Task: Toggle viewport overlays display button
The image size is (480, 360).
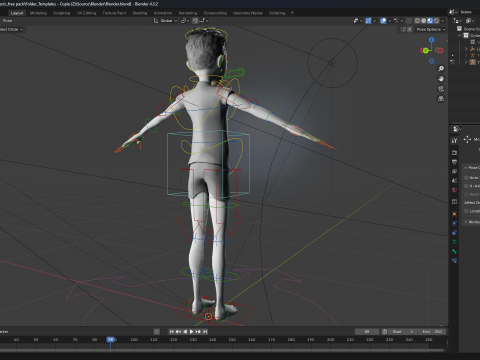Action: coord(383,21)
